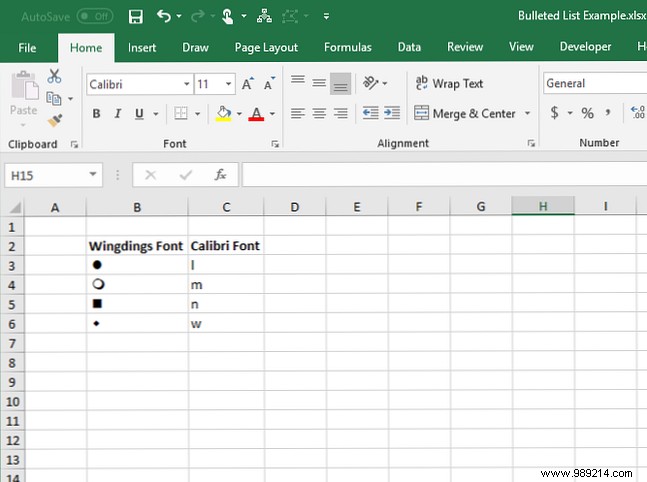Open the font size 11 dropdown

tap(228, 84)
